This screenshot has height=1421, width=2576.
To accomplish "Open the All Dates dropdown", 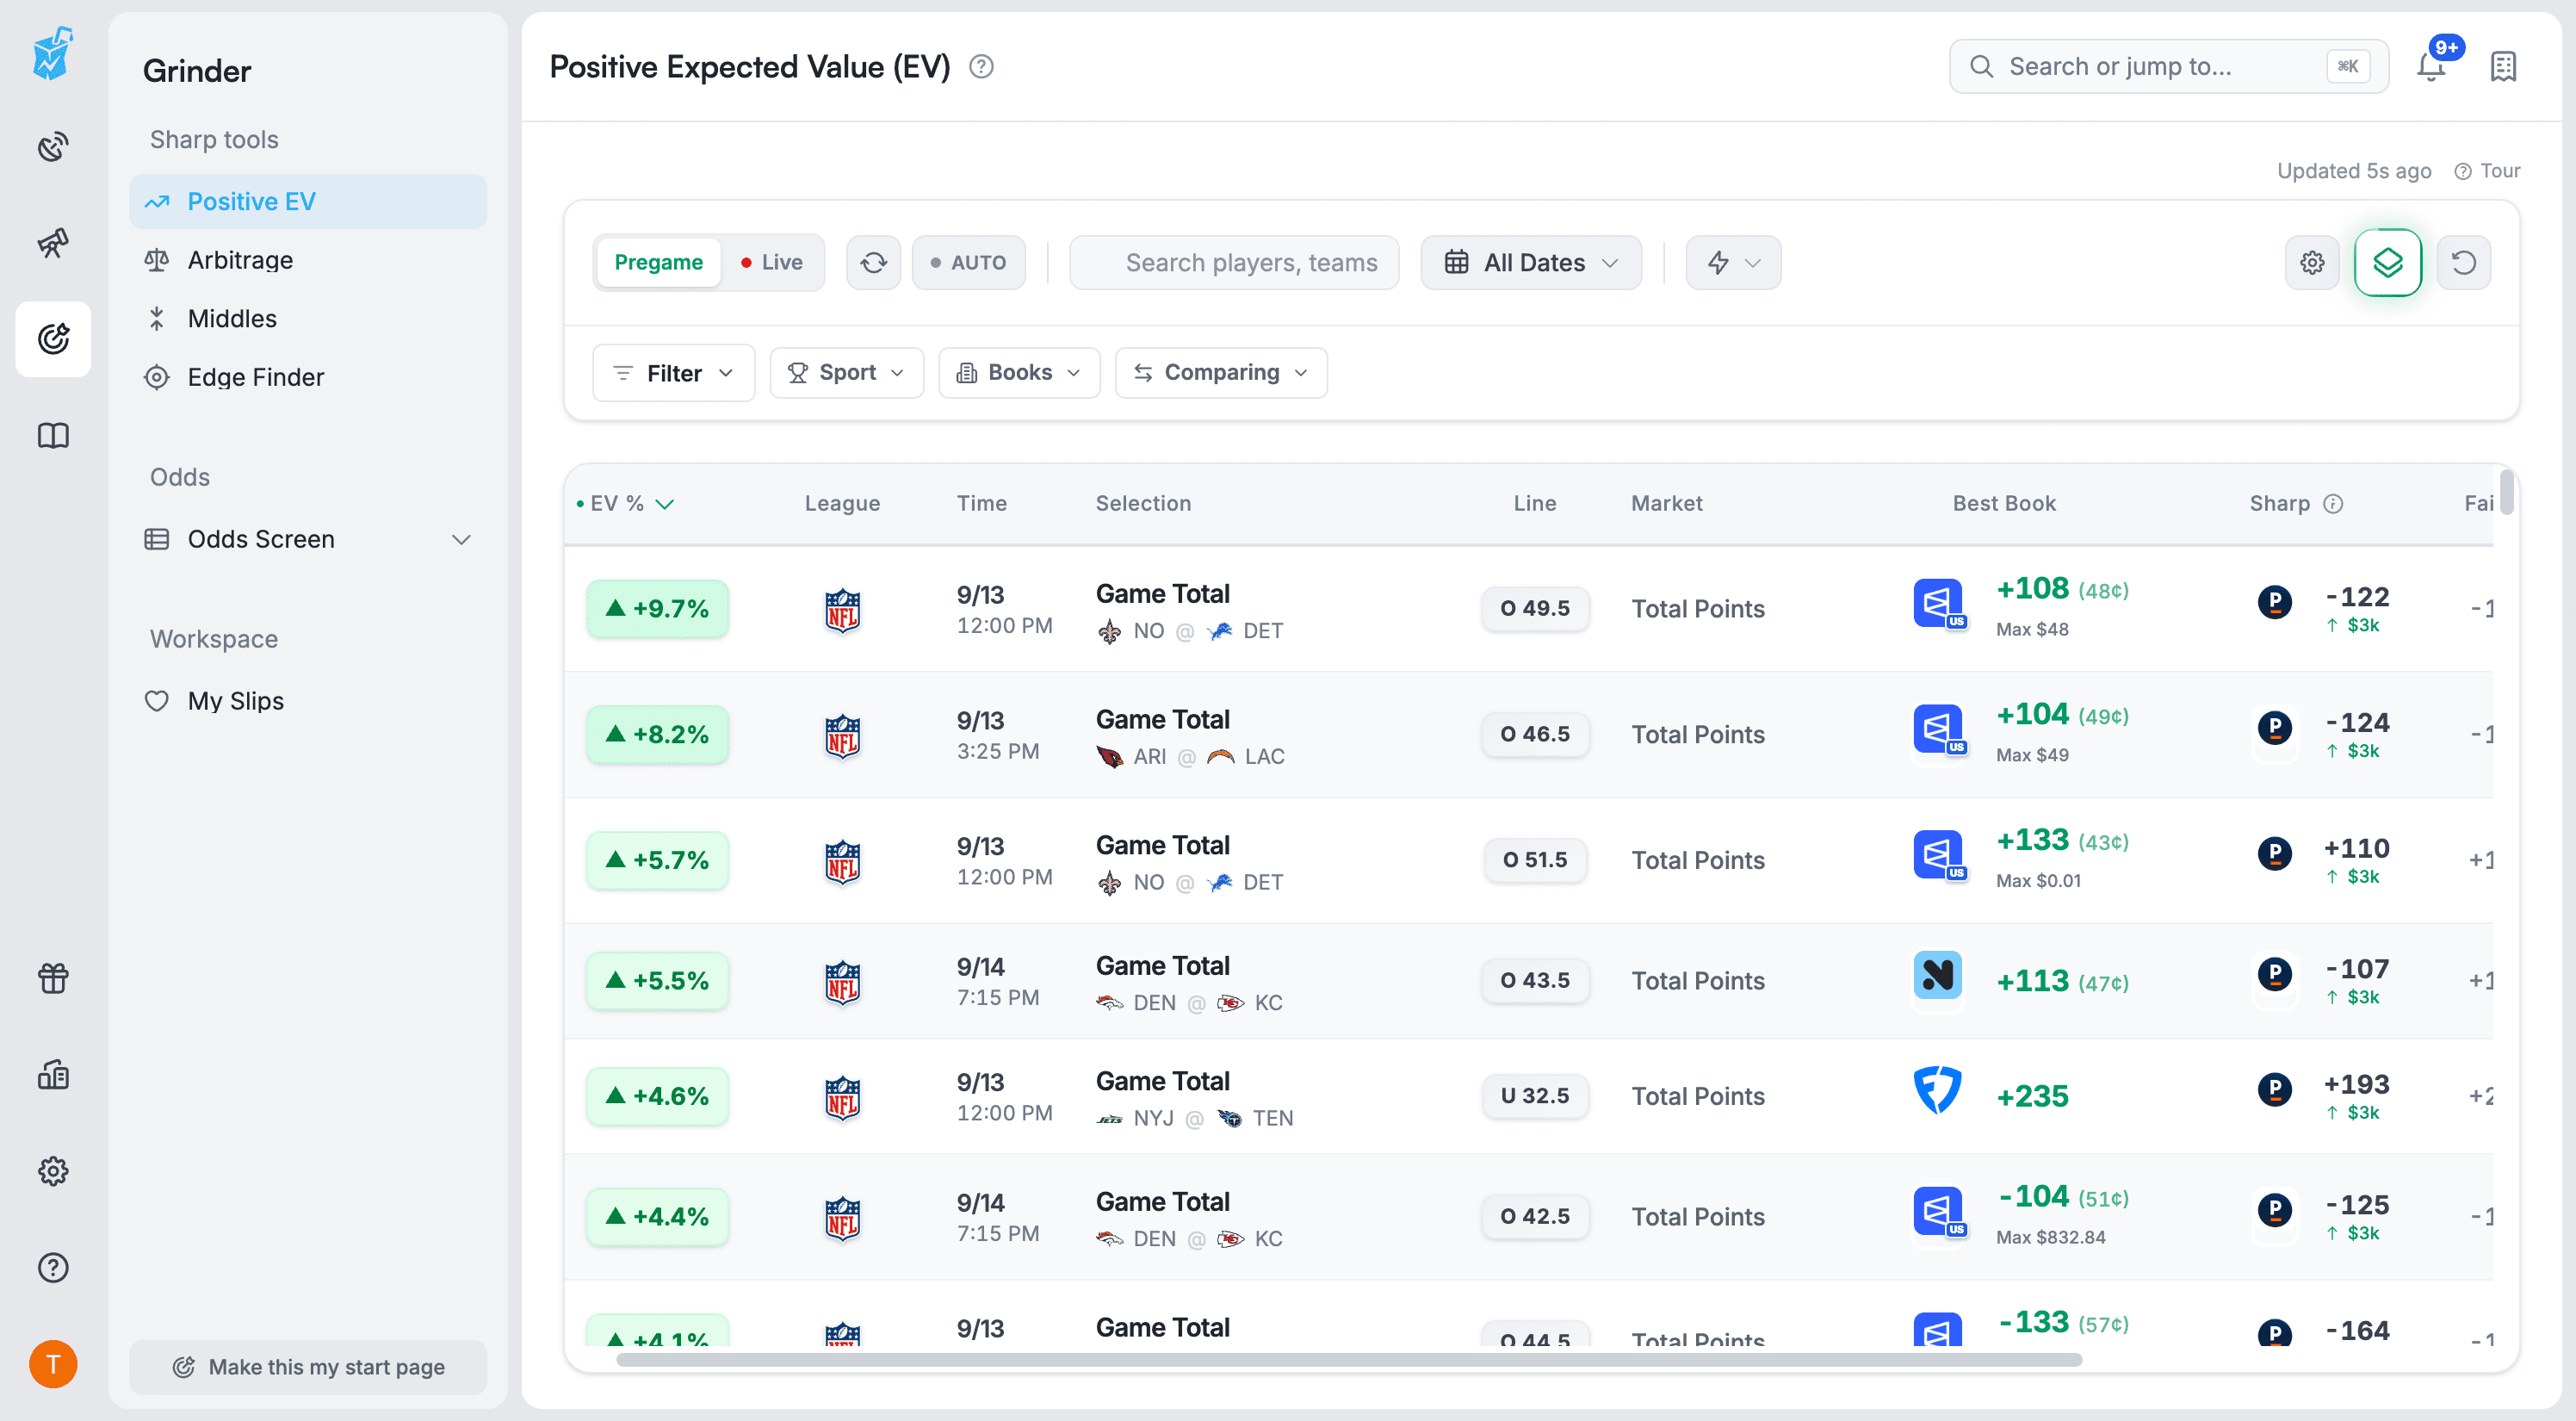I will pyautogui.click(x=1531, y=263).
